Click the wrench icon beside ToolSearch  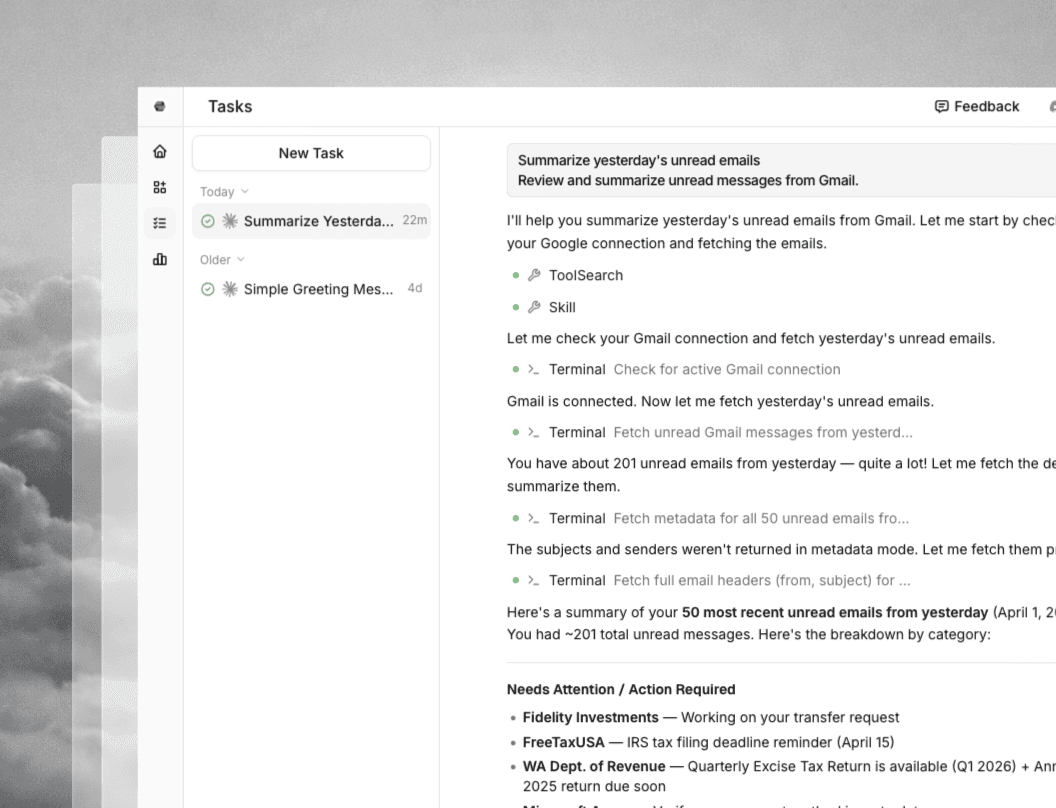click(534, 275)
